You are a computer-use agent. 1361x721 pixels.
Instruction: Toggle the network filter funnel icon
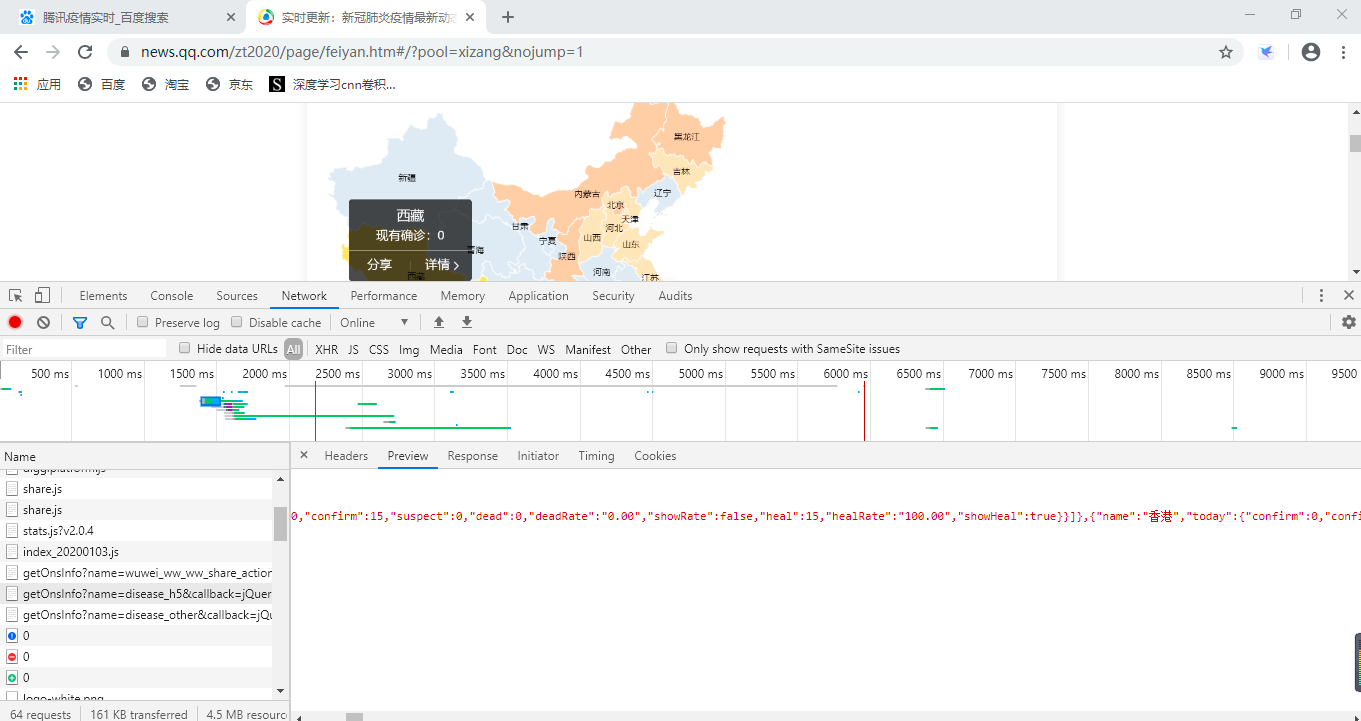click(x=80, y=322)
